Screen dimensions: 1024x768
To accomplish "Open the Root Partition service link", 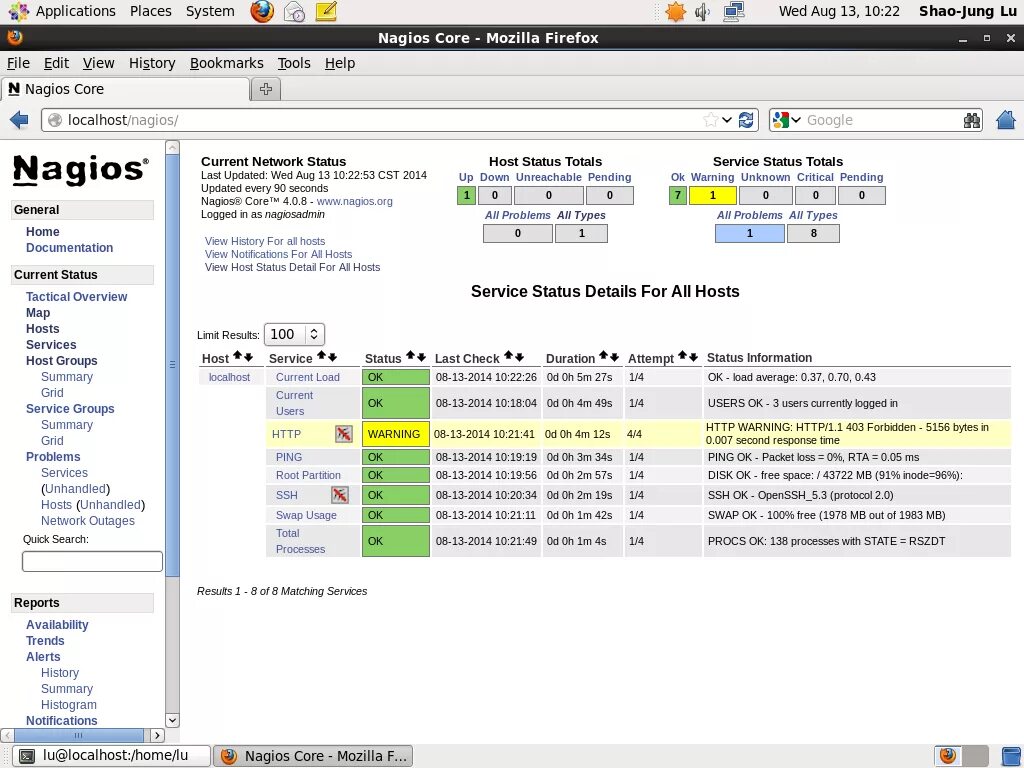I will pos(308,475).
